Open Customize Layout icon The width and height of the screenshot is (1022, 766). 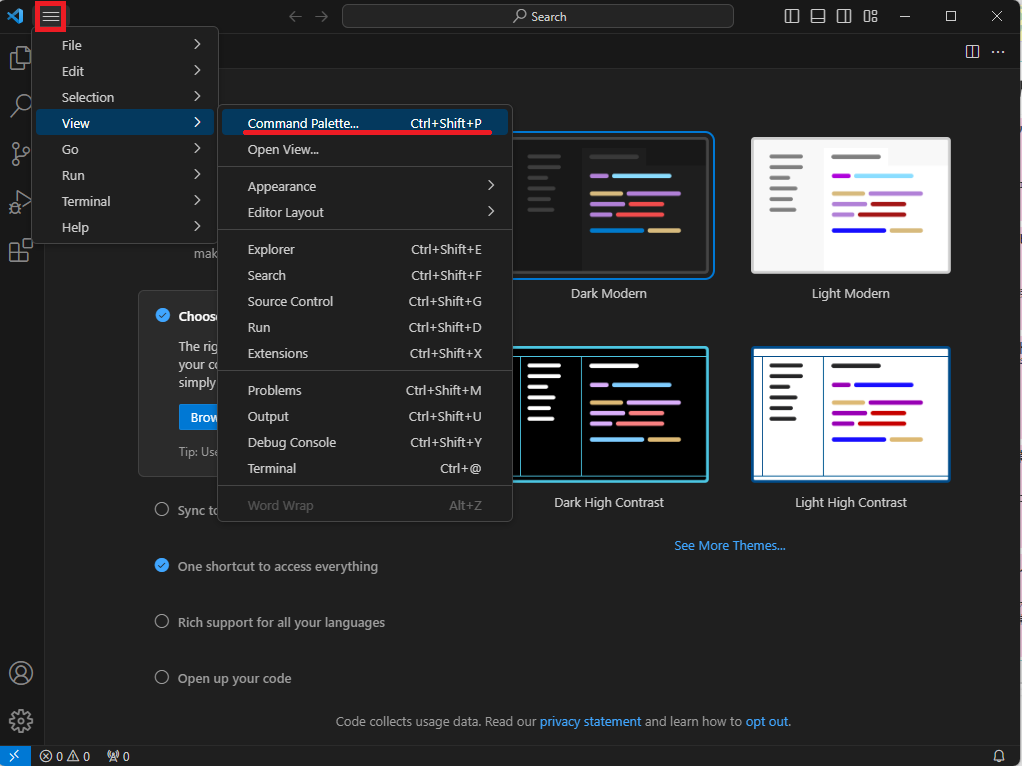(x=870, y=16)
